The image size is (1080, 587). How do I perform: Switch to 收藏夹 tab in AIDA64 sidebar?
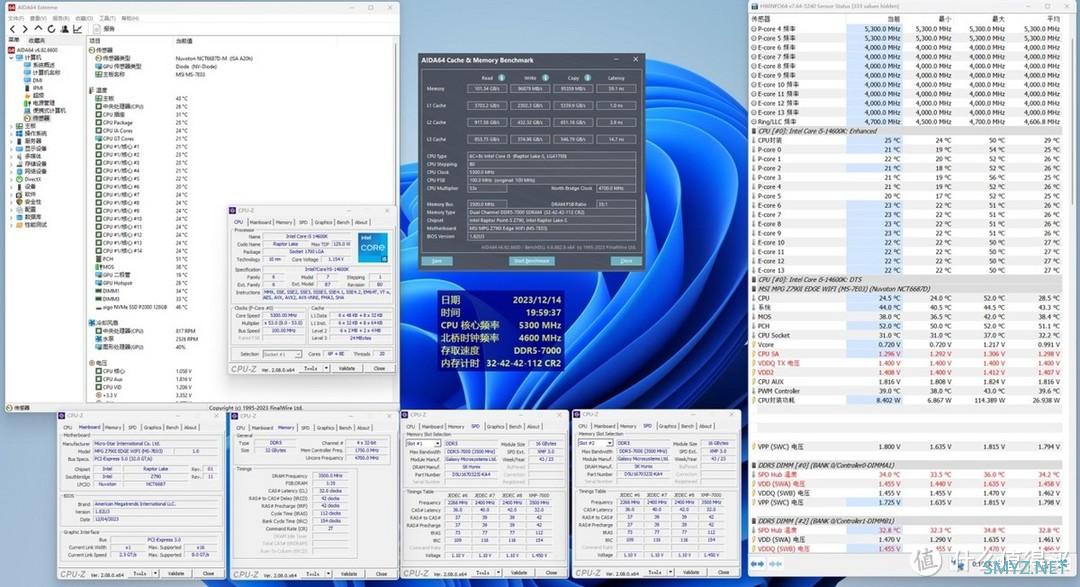36,40
